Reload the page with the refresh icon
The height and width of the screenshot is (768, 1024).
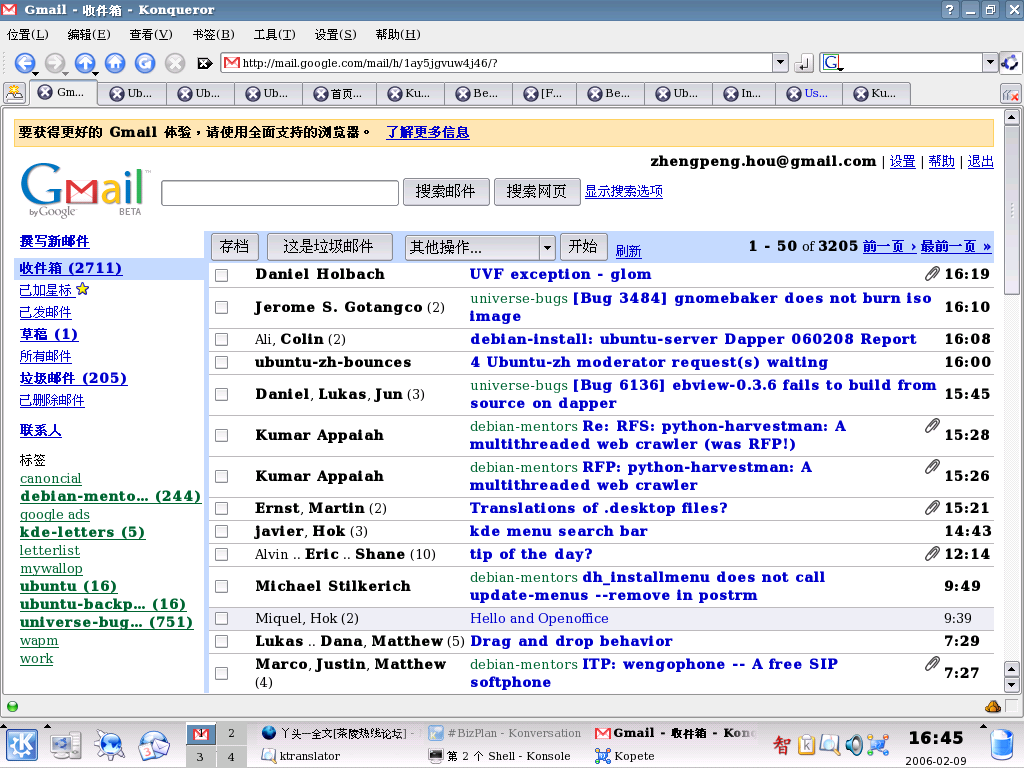[x=145, y=63]
